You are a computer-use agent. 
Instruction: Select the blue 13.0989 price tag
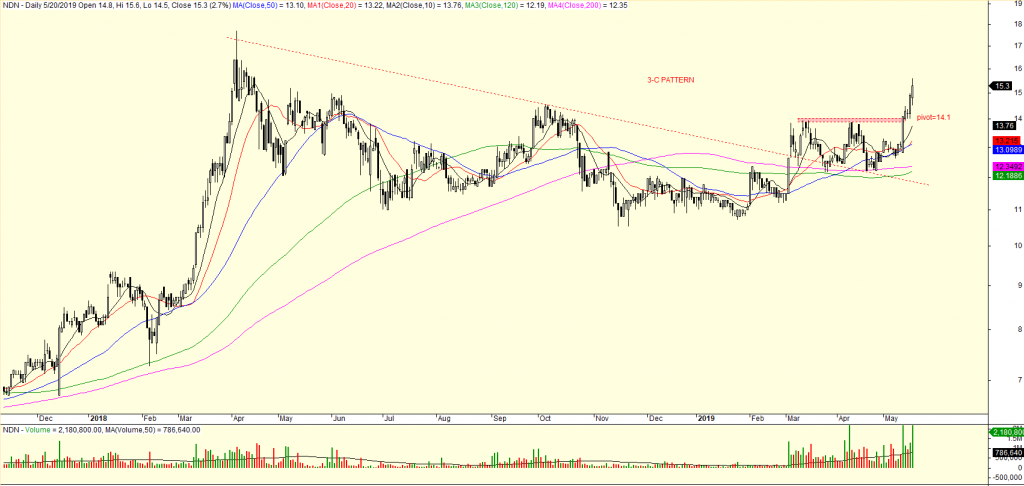pyautogui.click(x=1004, y=149)
